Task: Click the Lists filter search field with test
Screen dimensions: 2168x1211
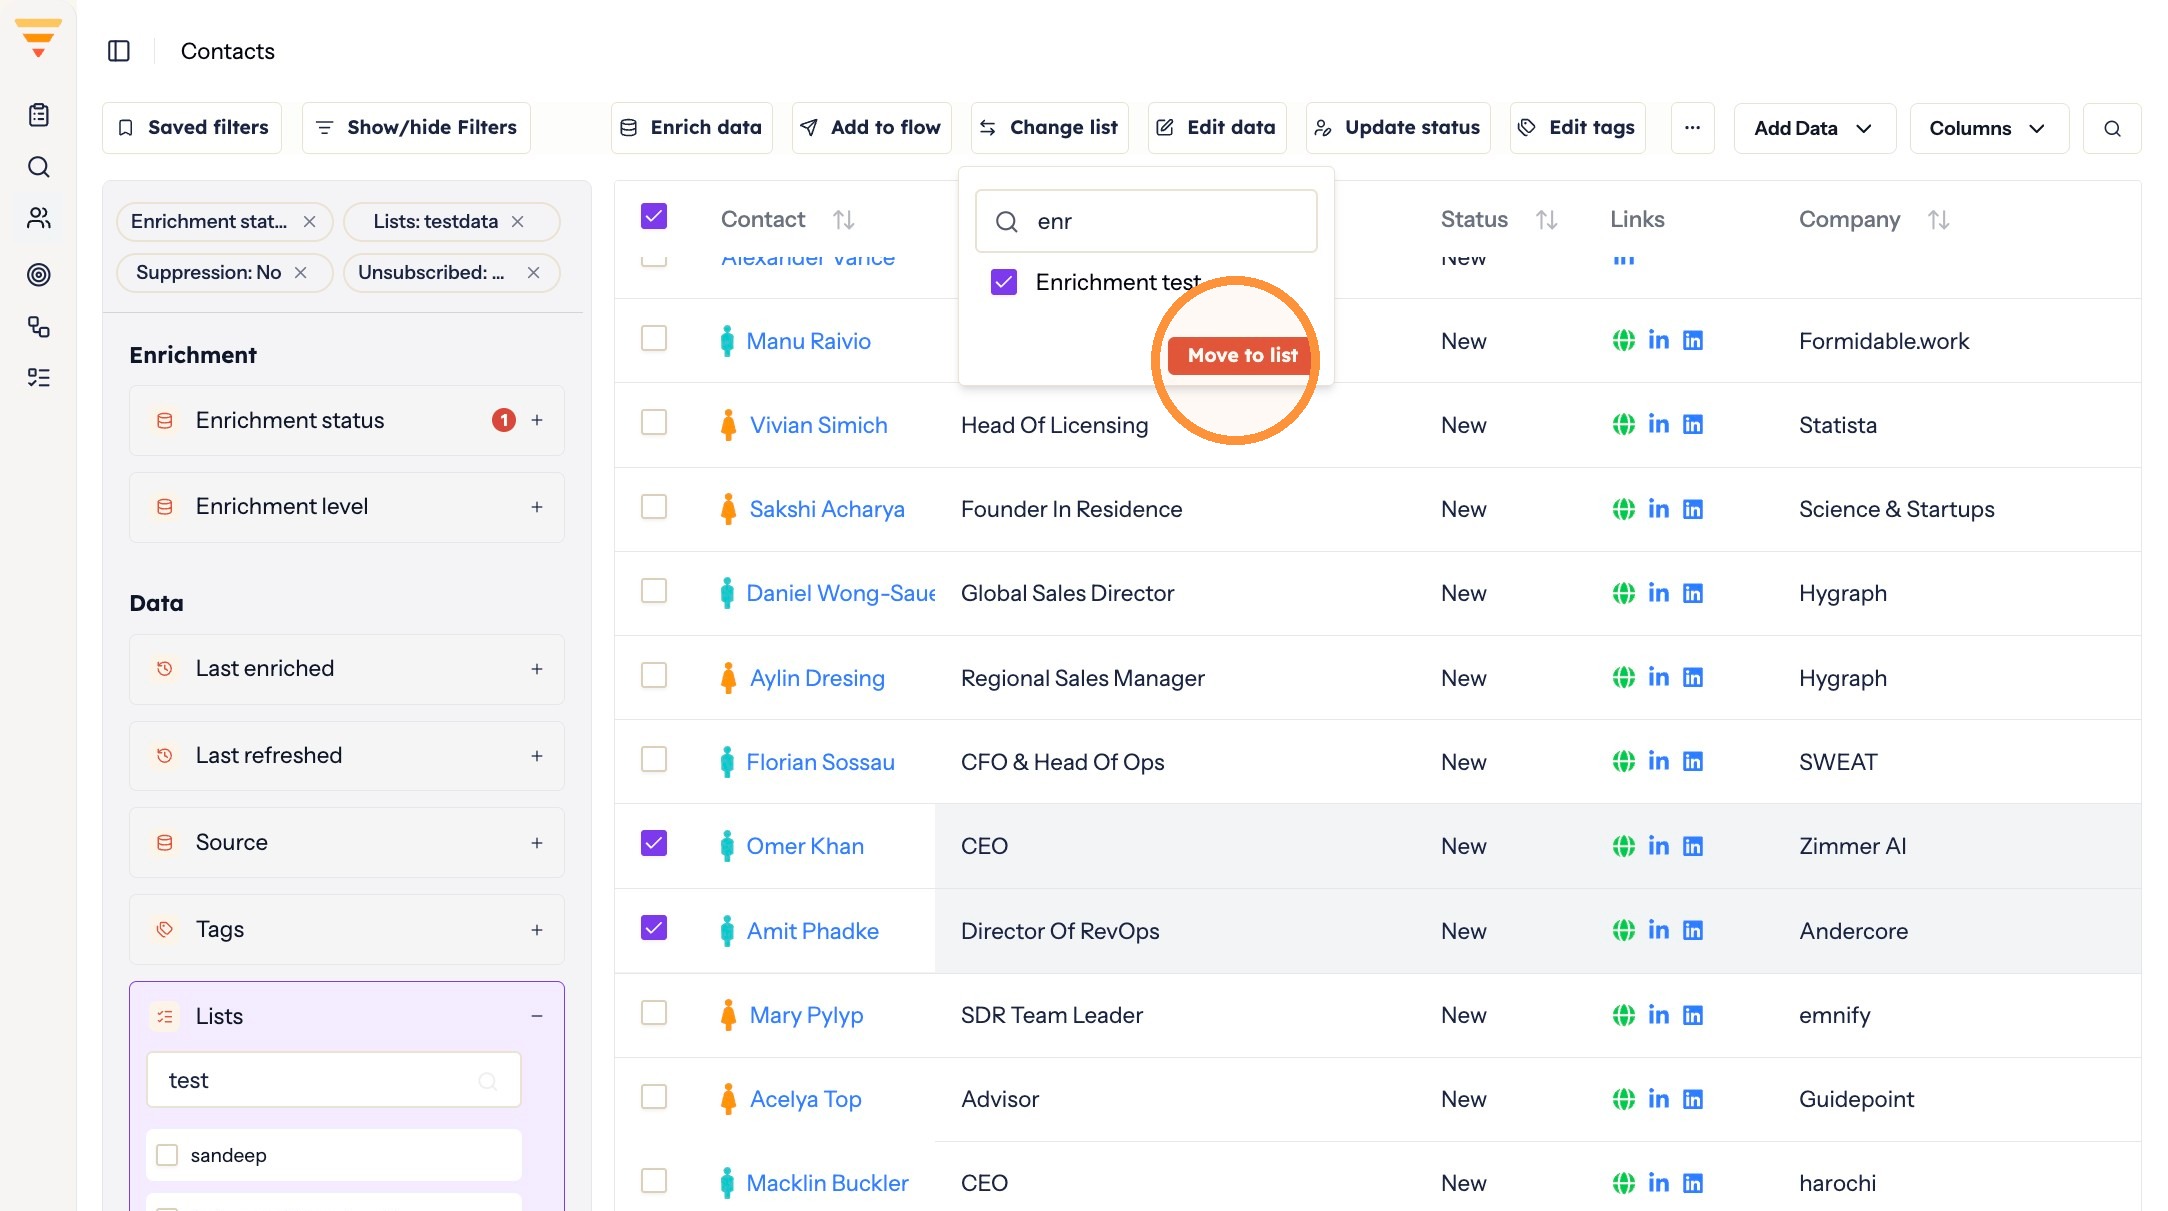Action: [x=334, y=1080]
